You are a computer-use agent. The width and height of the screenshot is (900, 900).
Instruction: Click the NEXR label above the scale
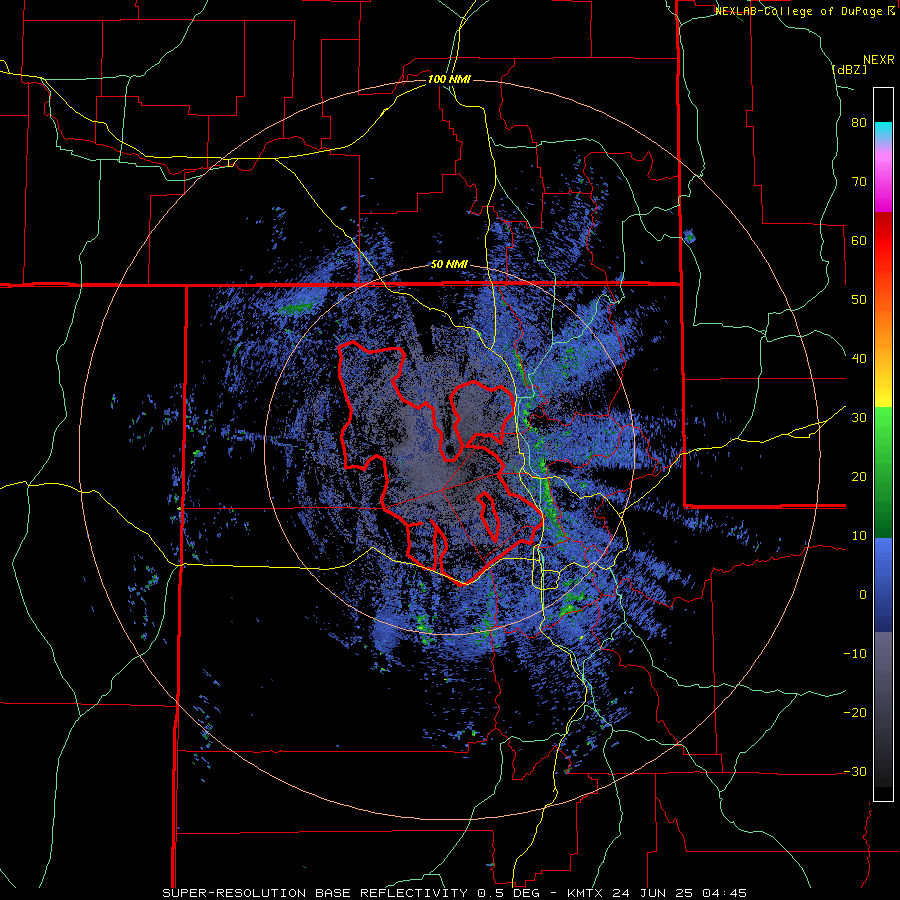click(878, 60)
